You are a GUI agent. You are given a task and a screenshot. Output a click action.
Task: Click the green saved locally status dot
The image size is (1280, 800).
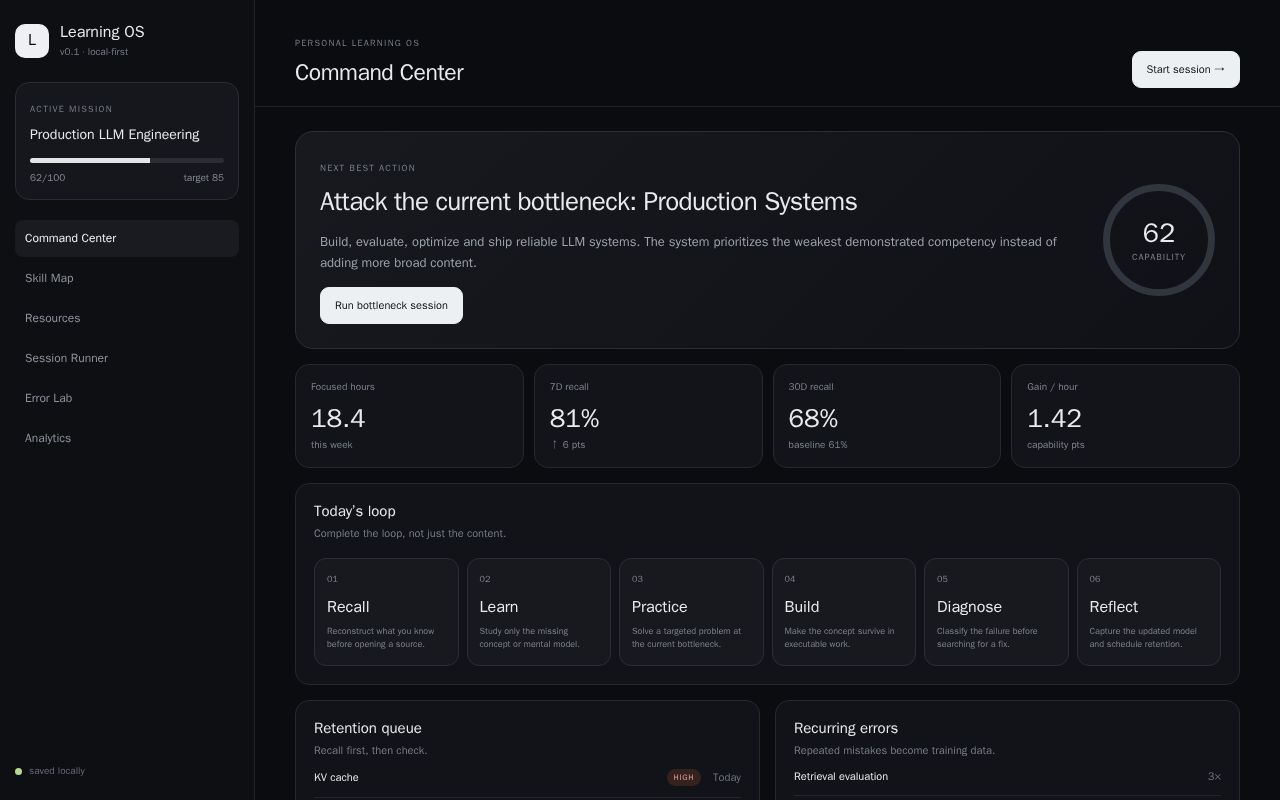coord(19,771)
